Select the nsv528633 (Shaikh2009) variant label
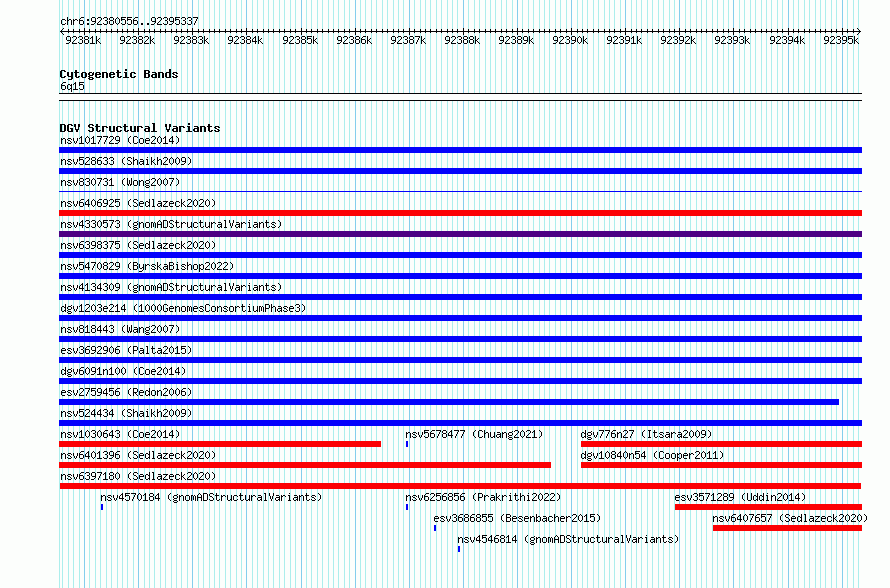 126,161
